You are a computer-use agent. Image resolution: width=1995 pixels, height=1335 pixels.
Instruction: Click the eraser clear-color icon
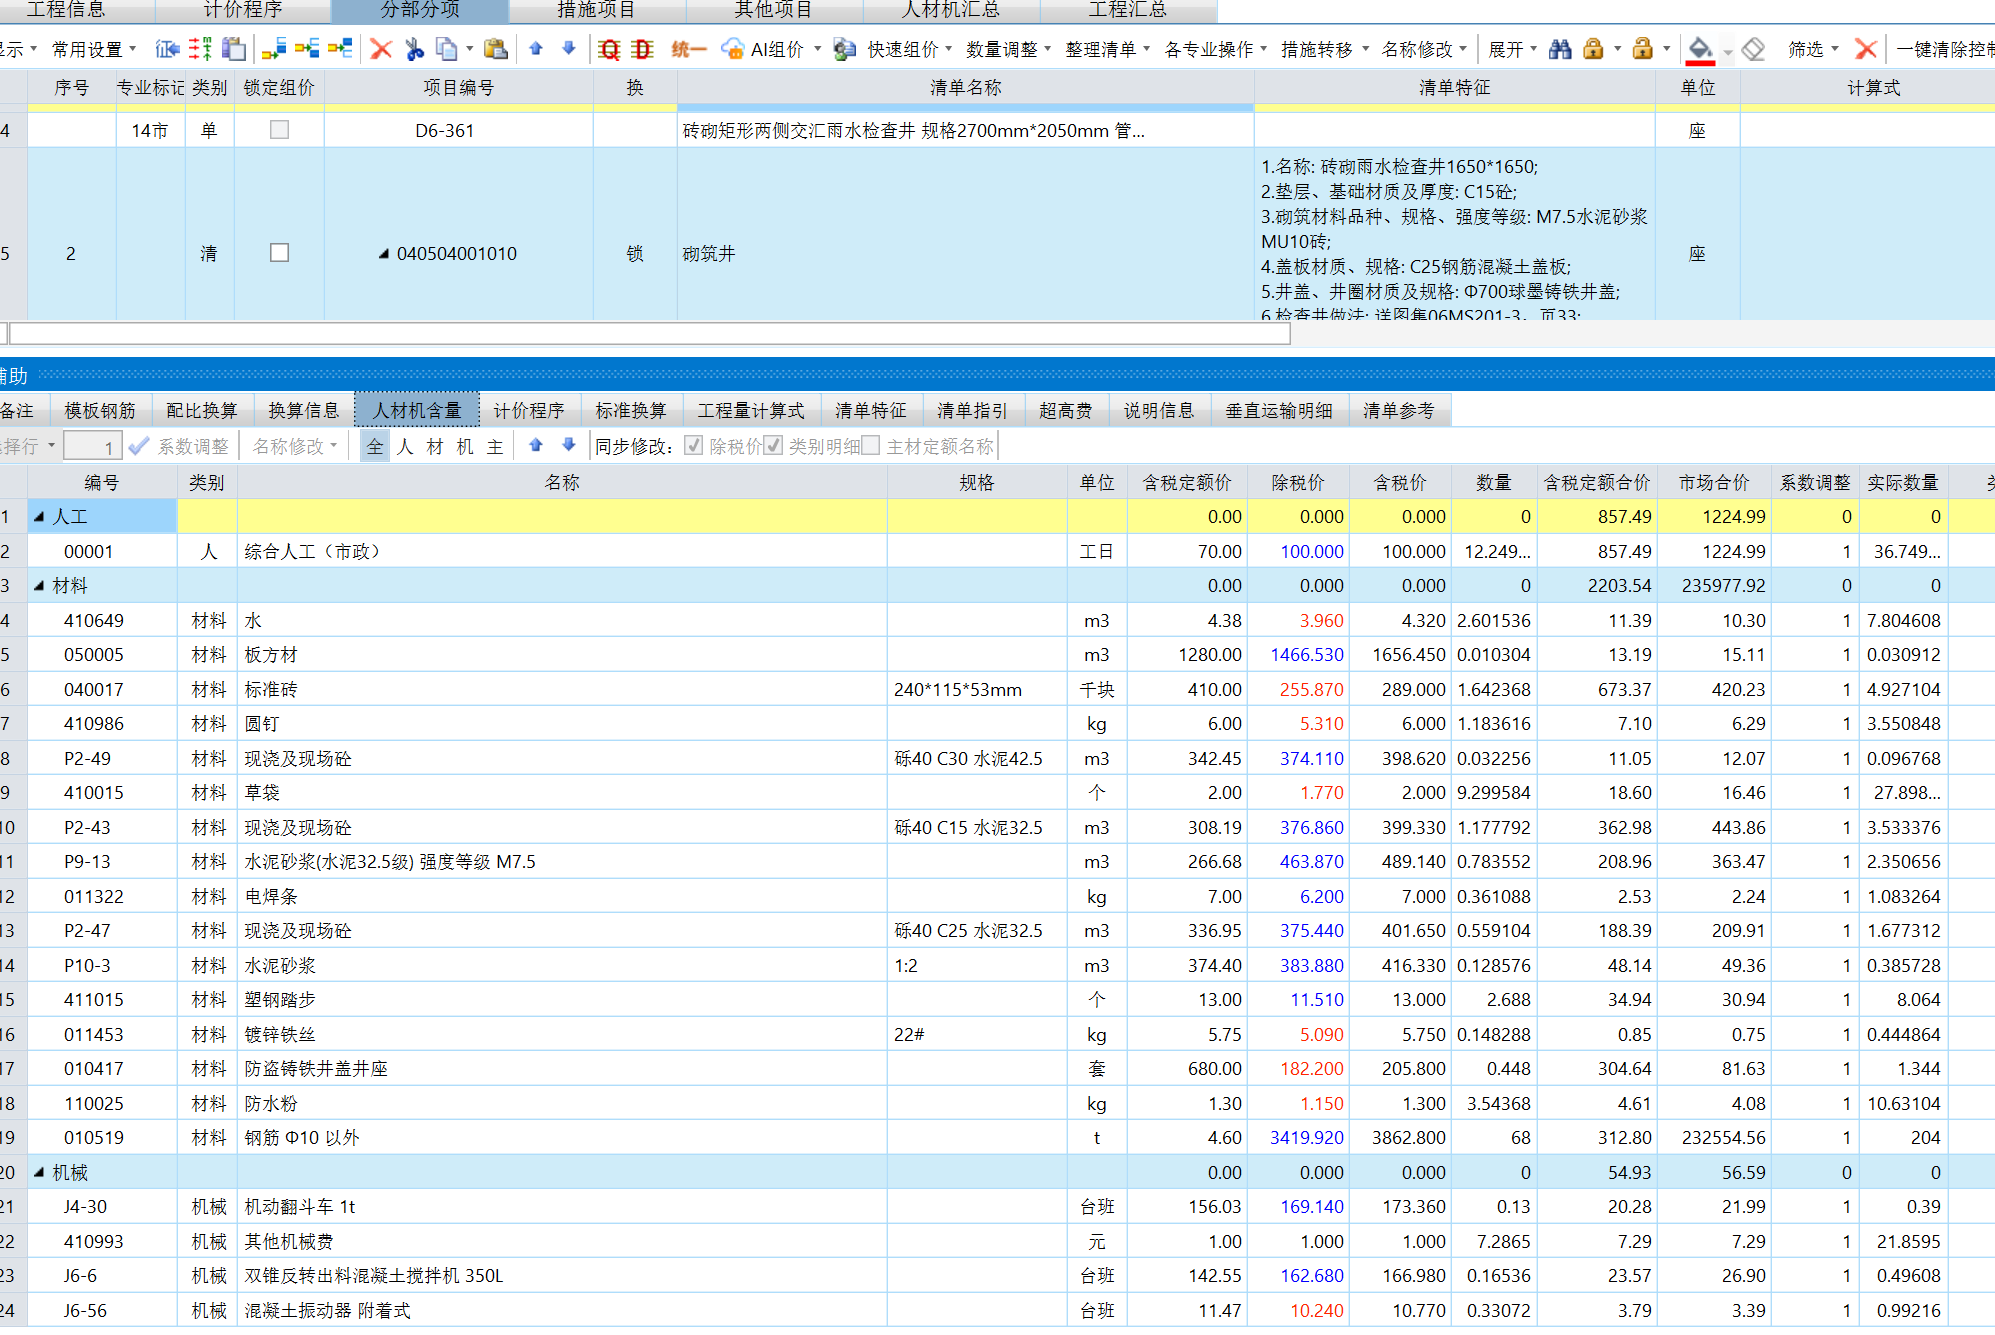(x=1753, y=49)
